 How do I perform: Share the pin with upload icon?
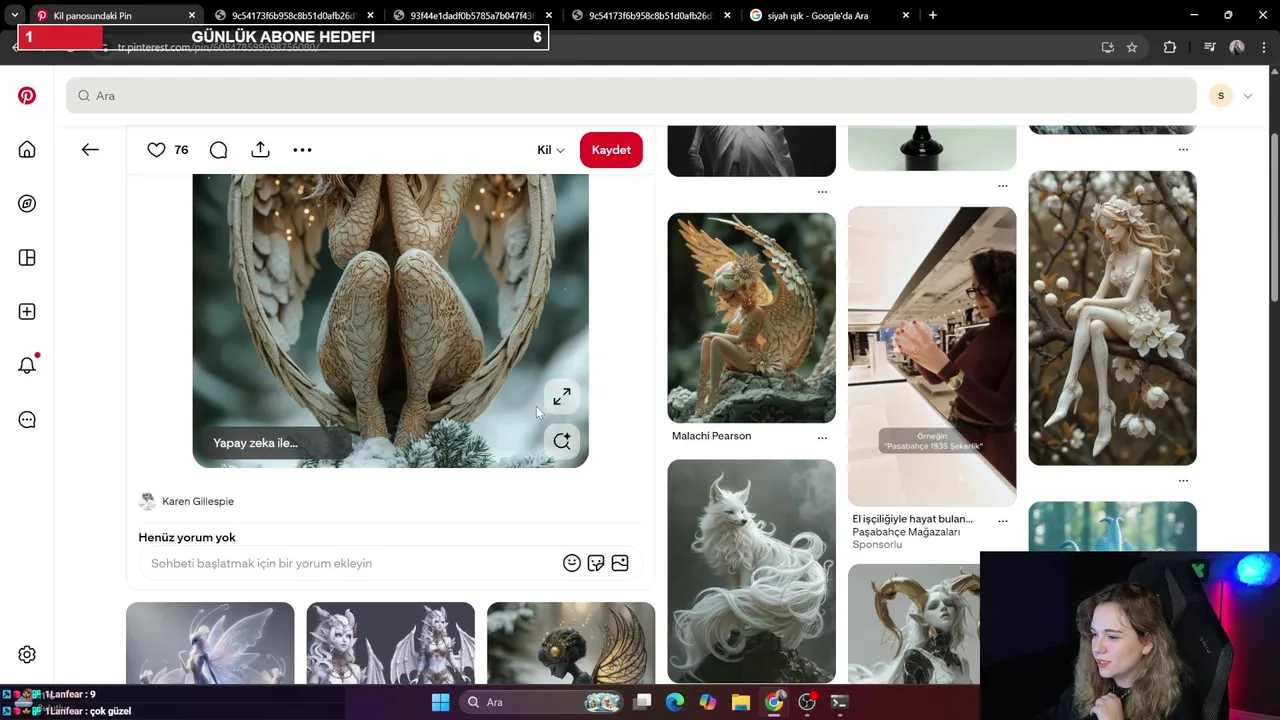pyautogui.click(x=260, y=150)
